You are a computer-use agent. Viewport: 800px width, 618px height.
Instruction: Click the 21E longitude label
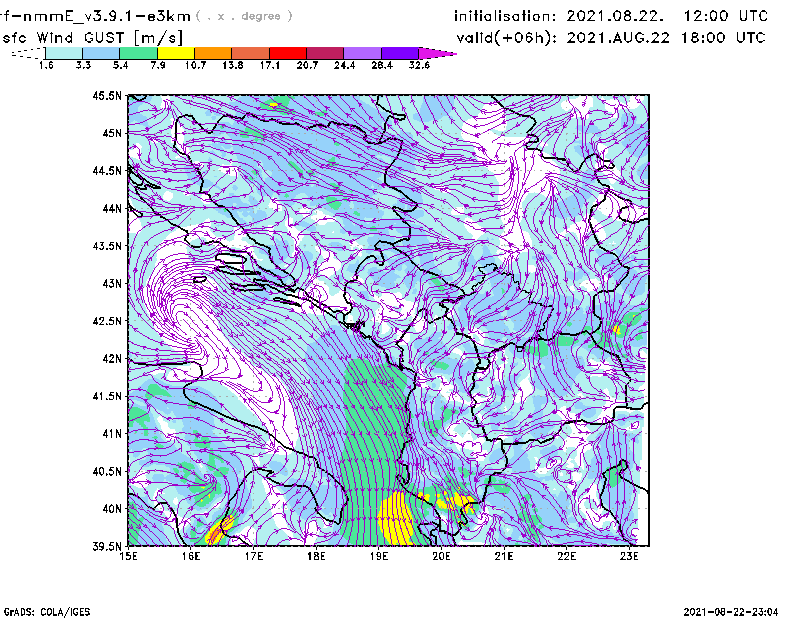504,556
